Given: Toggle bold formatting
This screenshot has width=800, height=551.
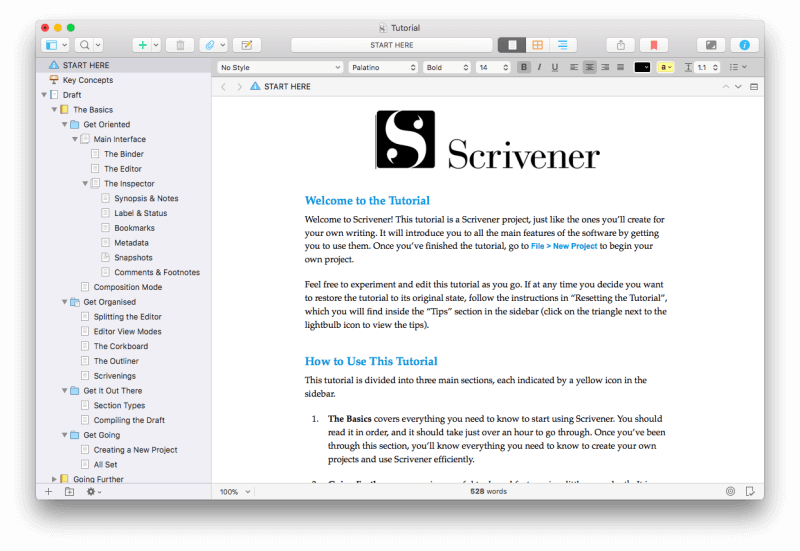Looking at the screenshot, I should (524, 67).
